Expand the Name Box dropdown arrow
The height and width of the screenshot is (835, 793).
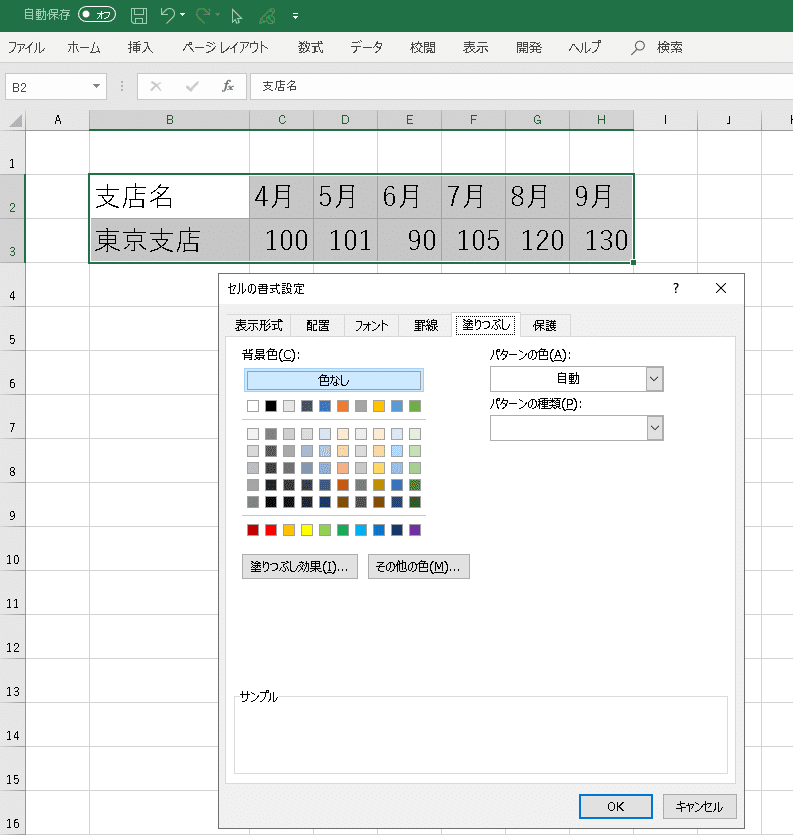click(96, 86)
